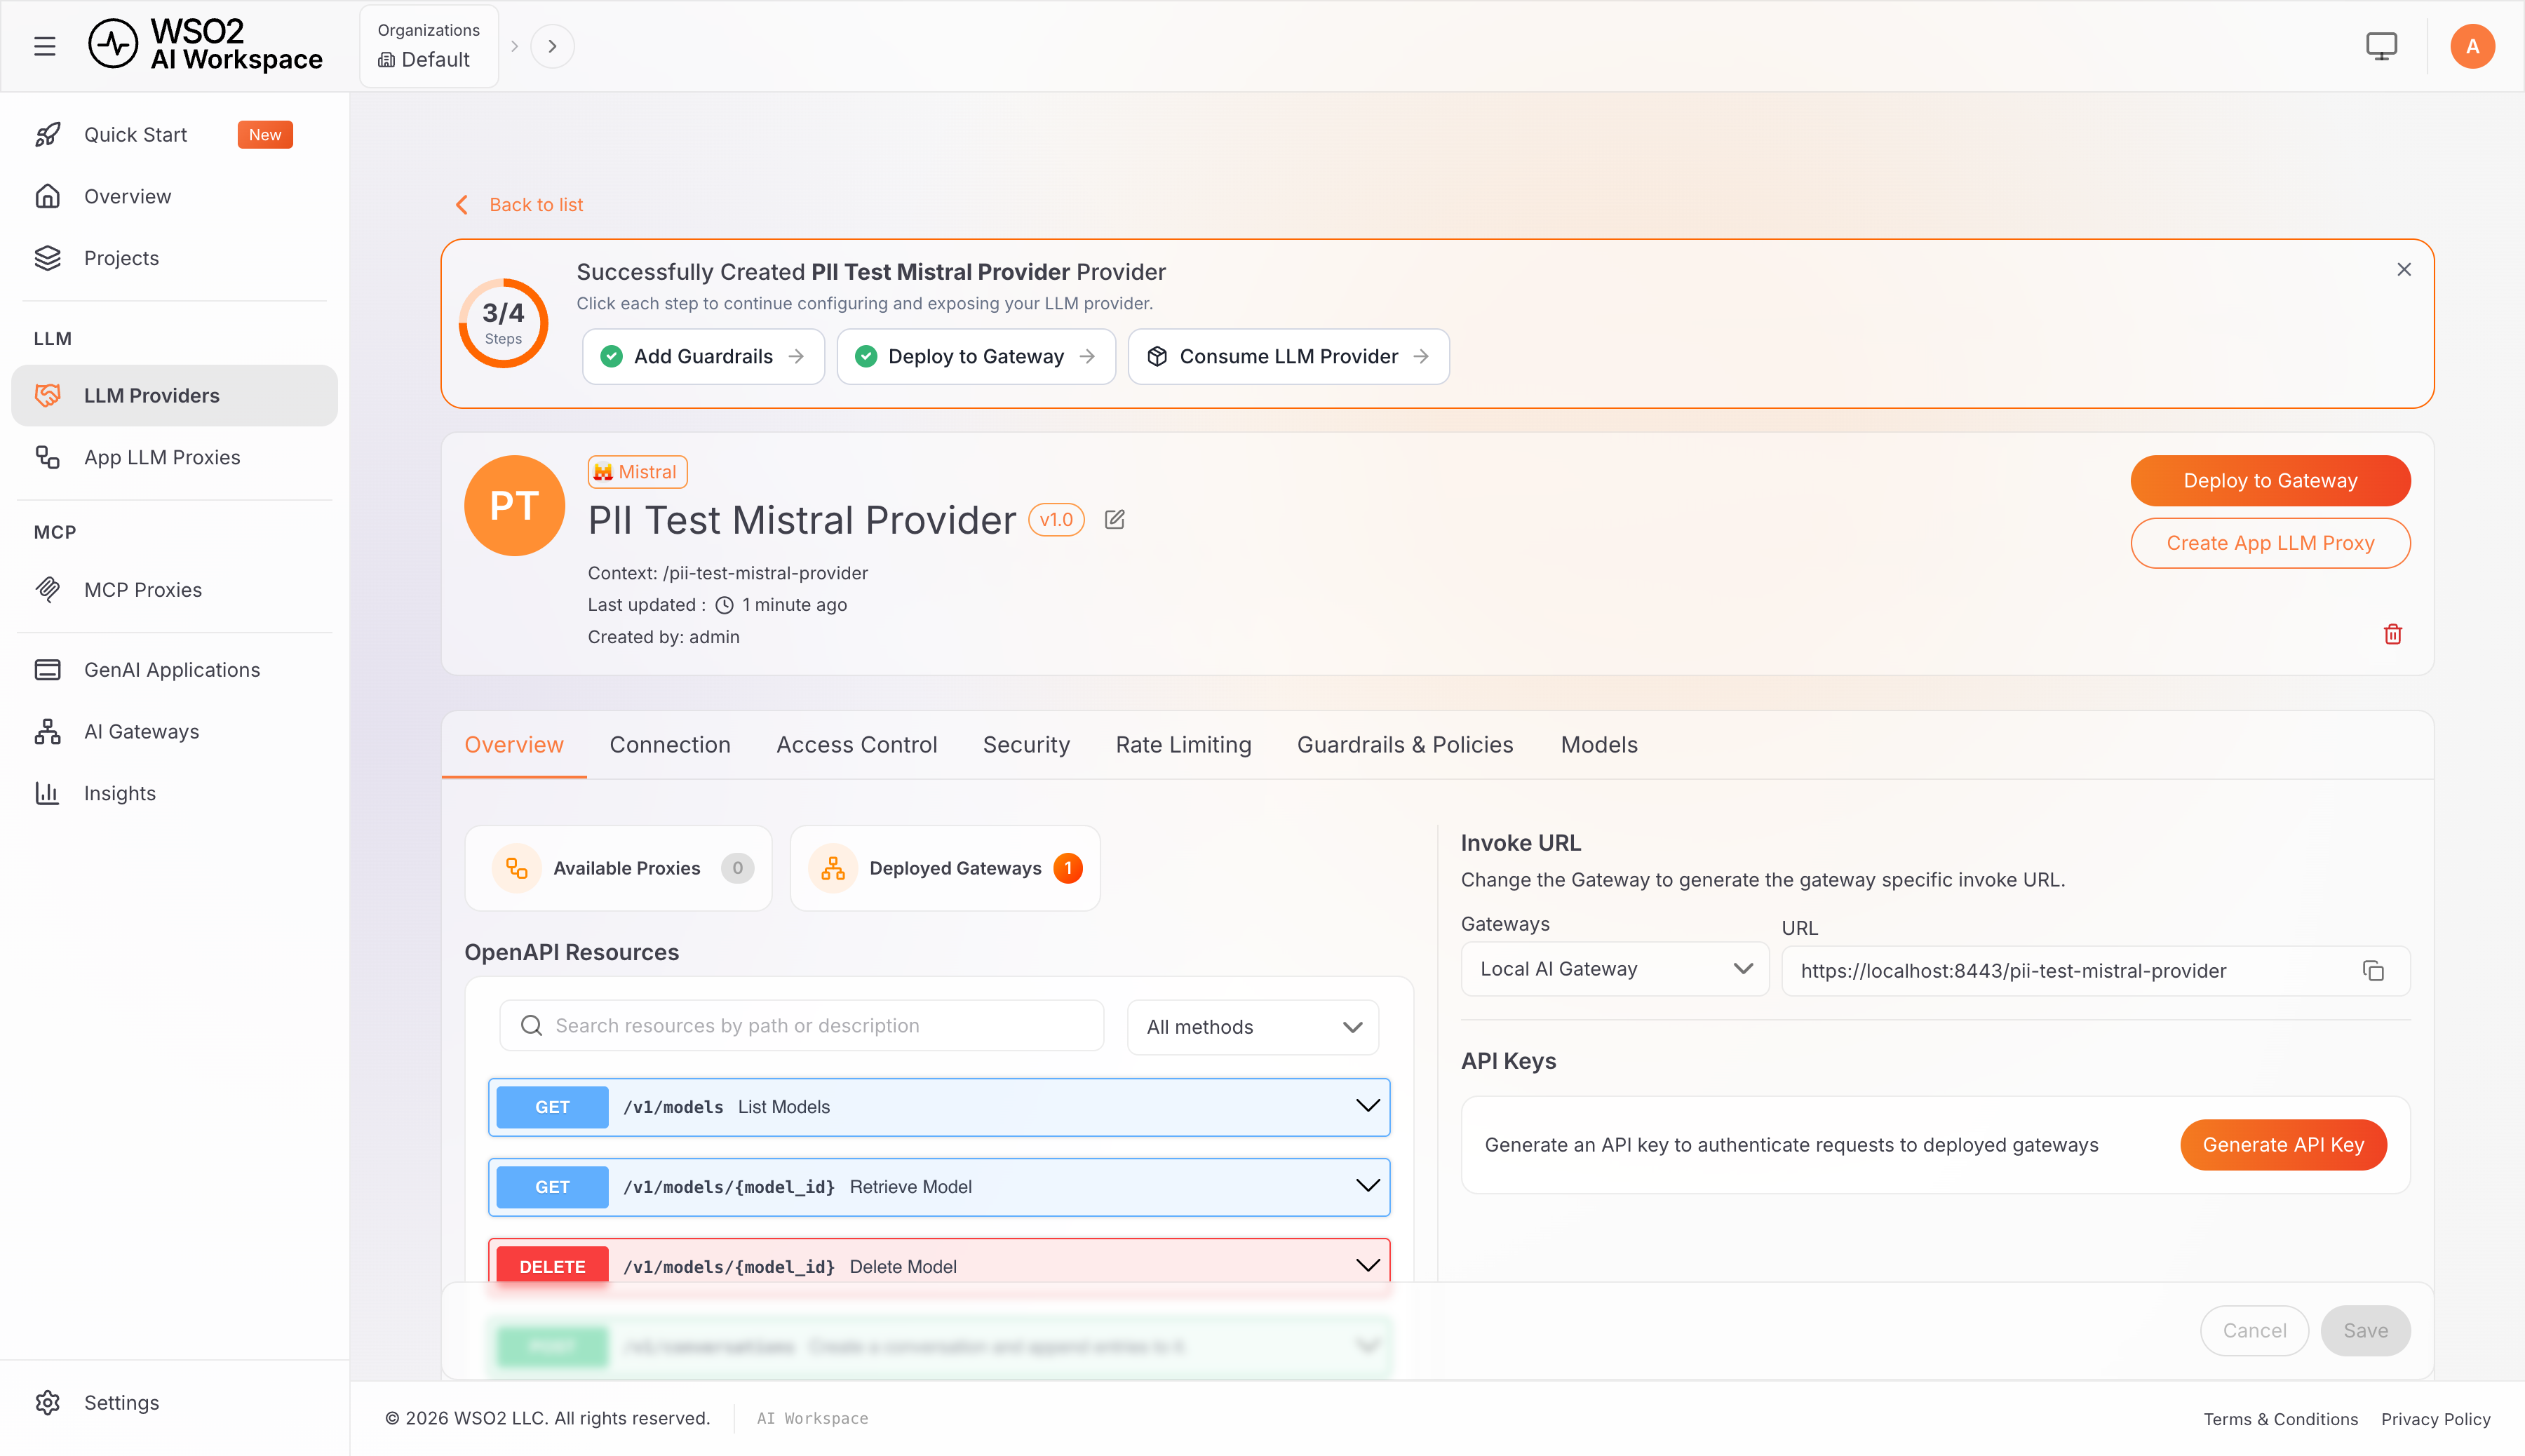
Task: Click the clock icon next to Last updated
Action: click(724, 605)
